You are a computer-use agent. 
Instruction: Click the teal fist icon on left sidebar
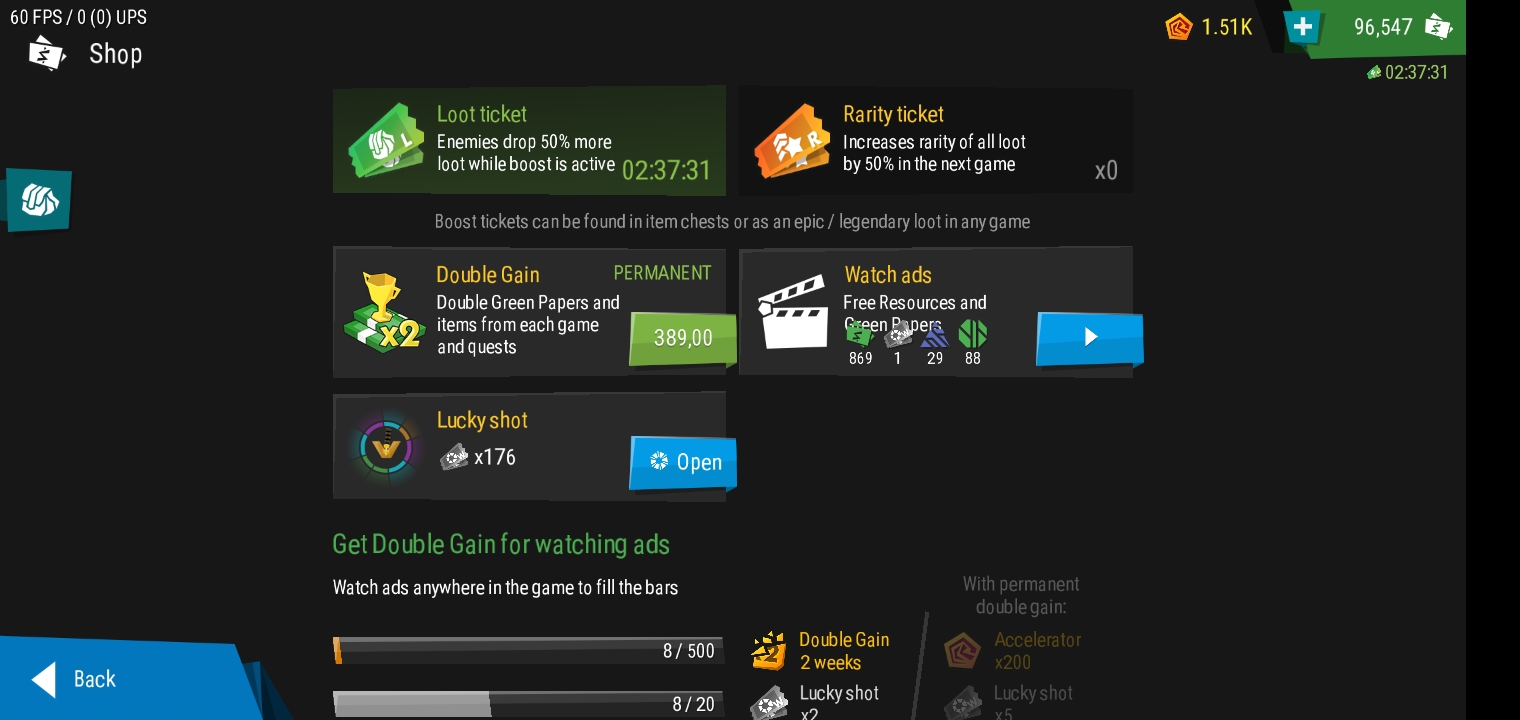39,200
